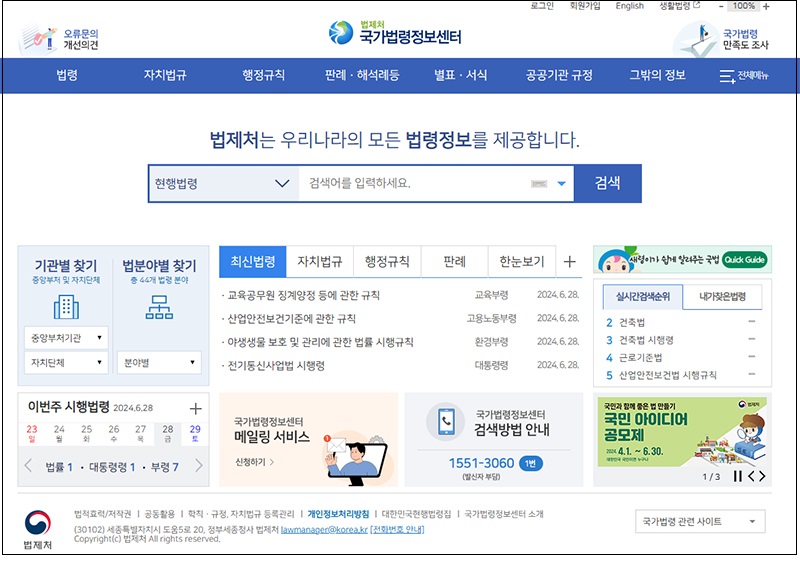Viewport: 800px width, 563px height.
Task: Open the 중앙부처기관 dropdown
Action: click(66, 338)
